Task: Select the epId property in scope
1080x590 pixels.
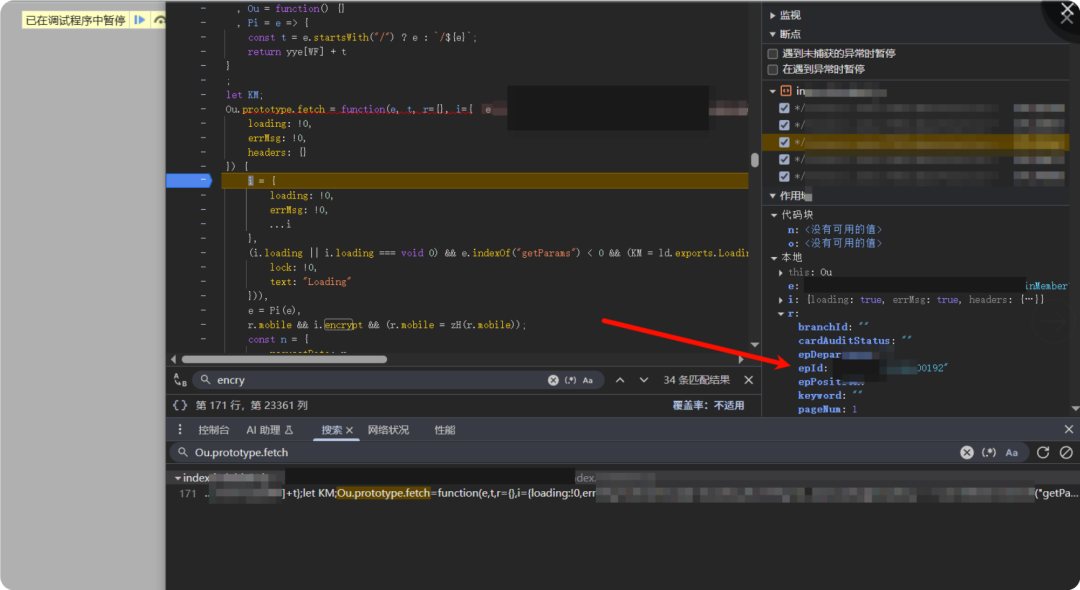Action: 811,368
